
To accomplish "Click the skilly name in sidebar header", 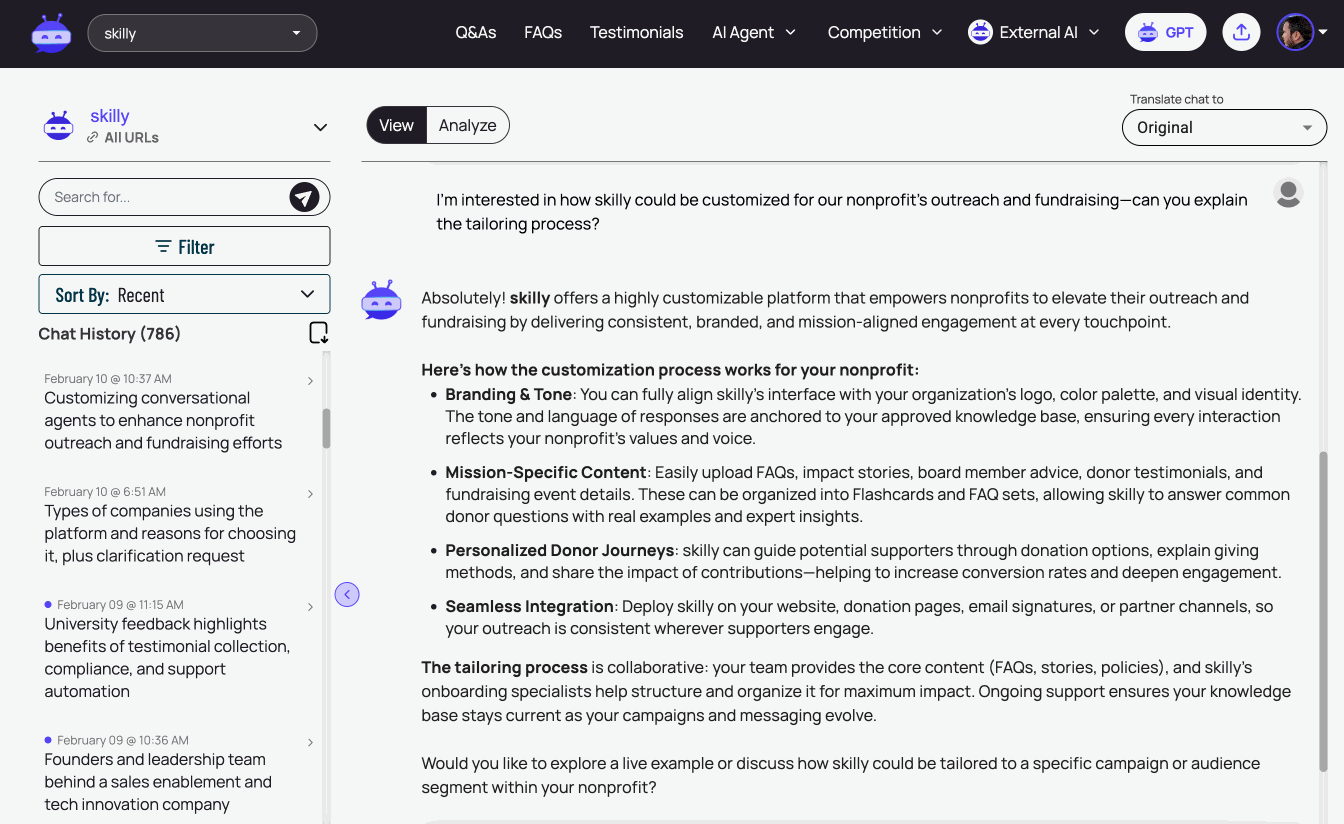I will (x=110, y=116).
